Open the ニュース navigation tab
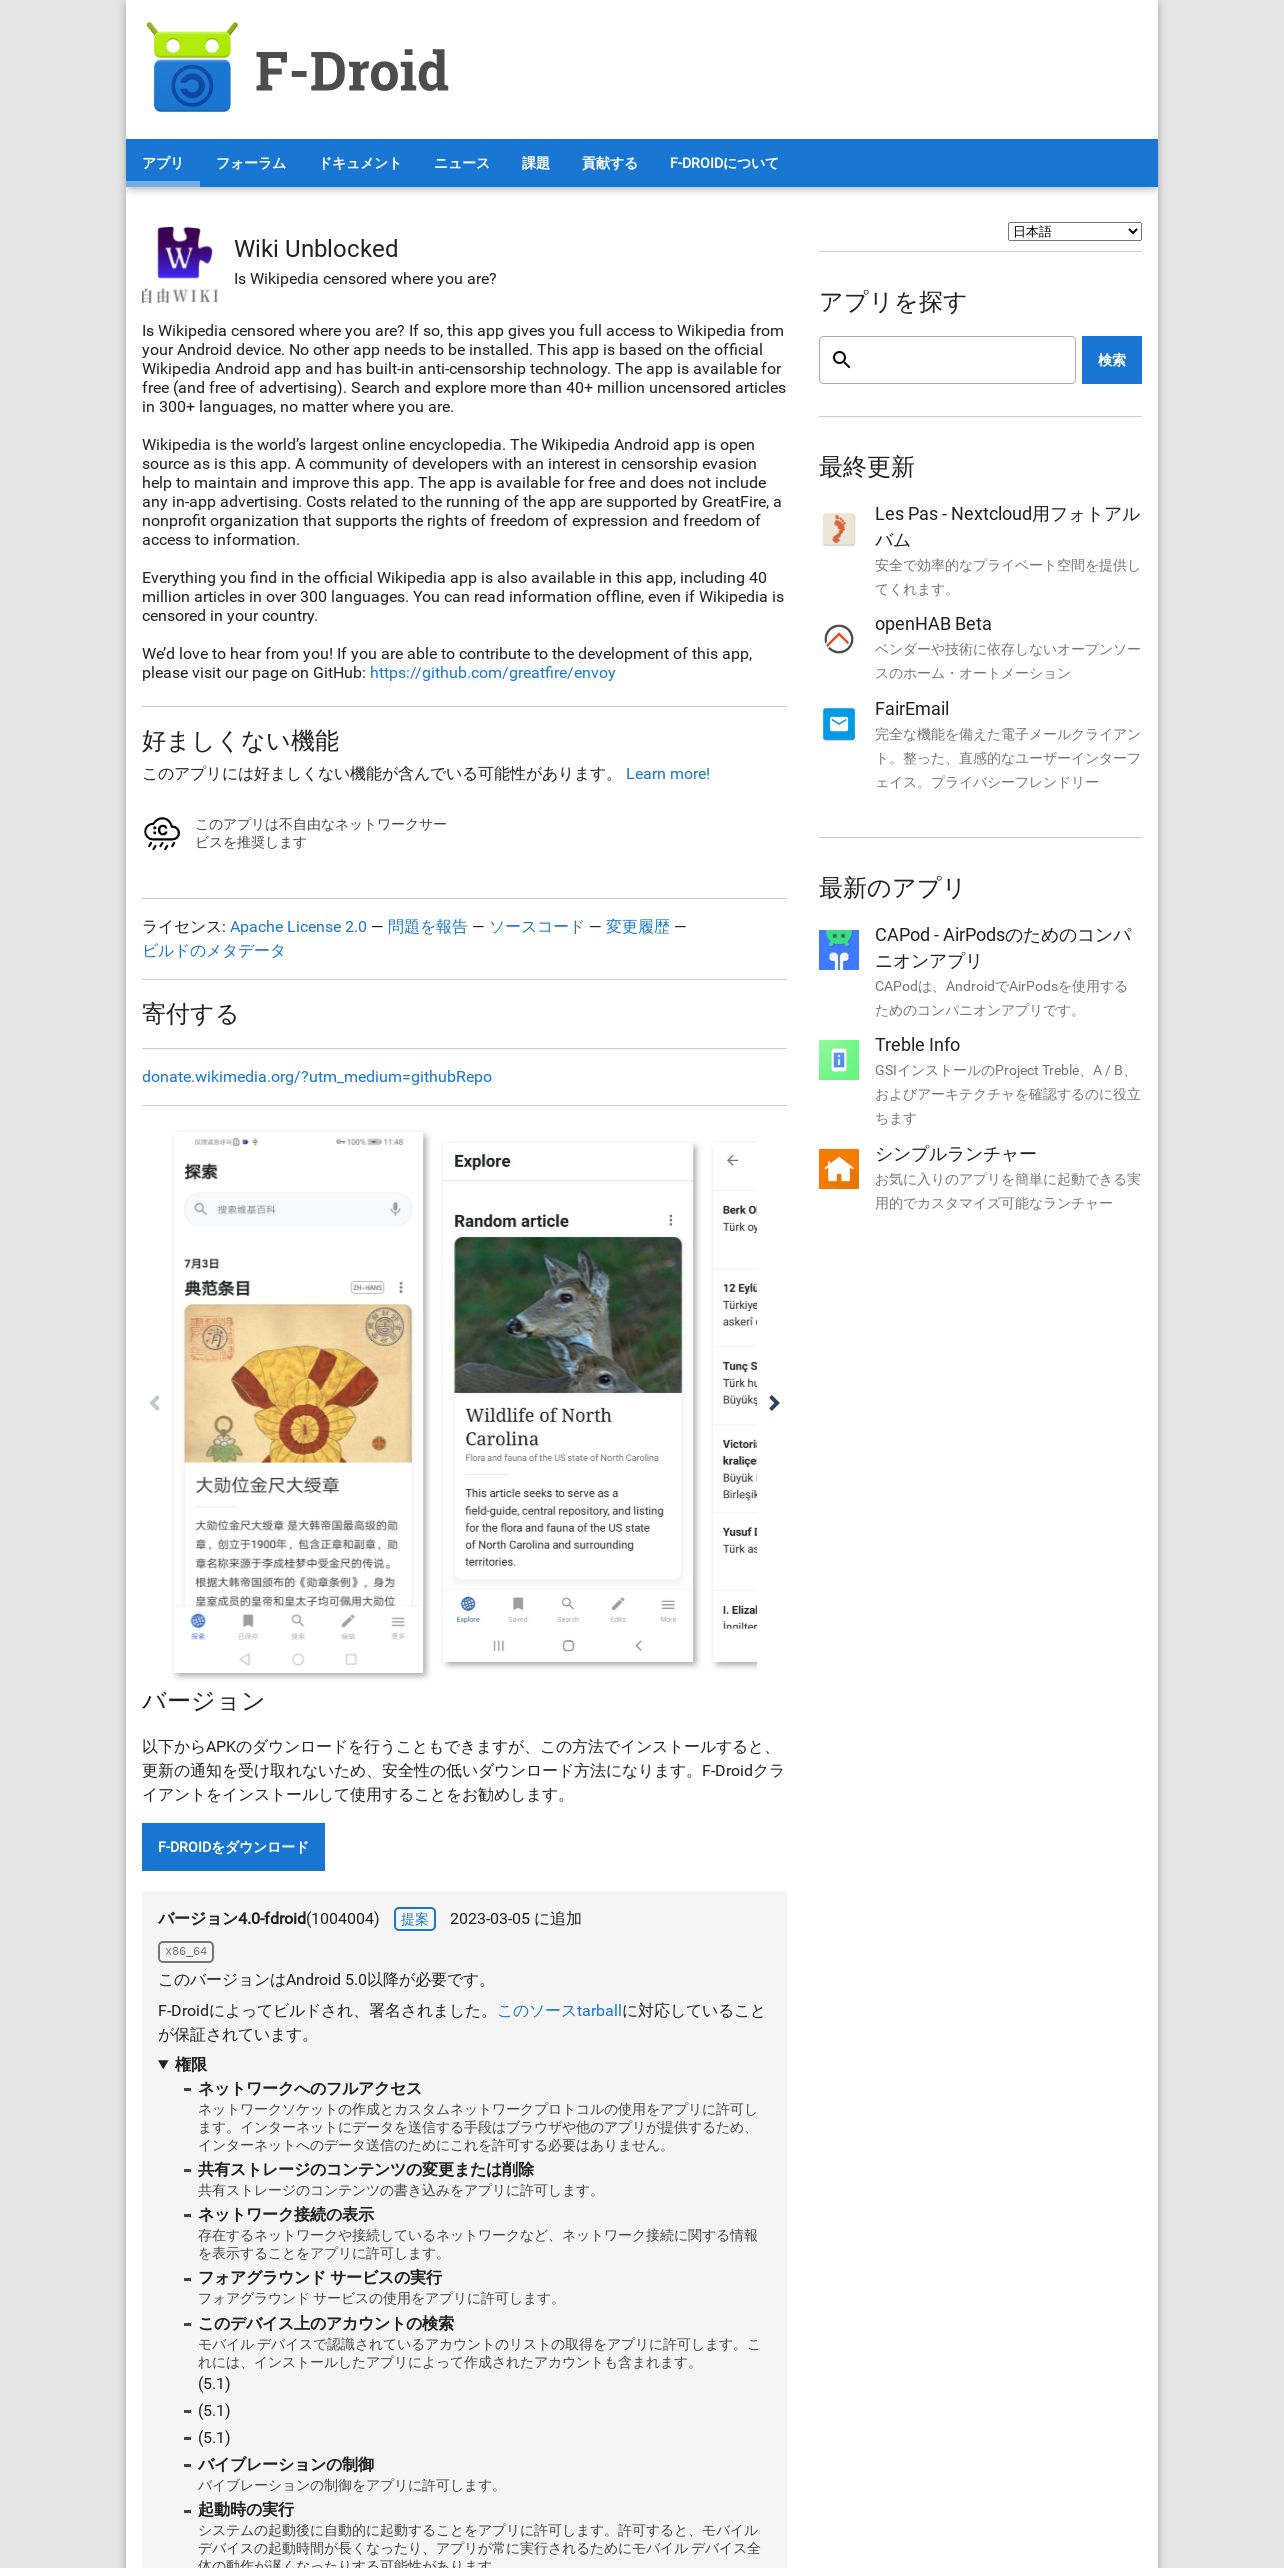 461,163
